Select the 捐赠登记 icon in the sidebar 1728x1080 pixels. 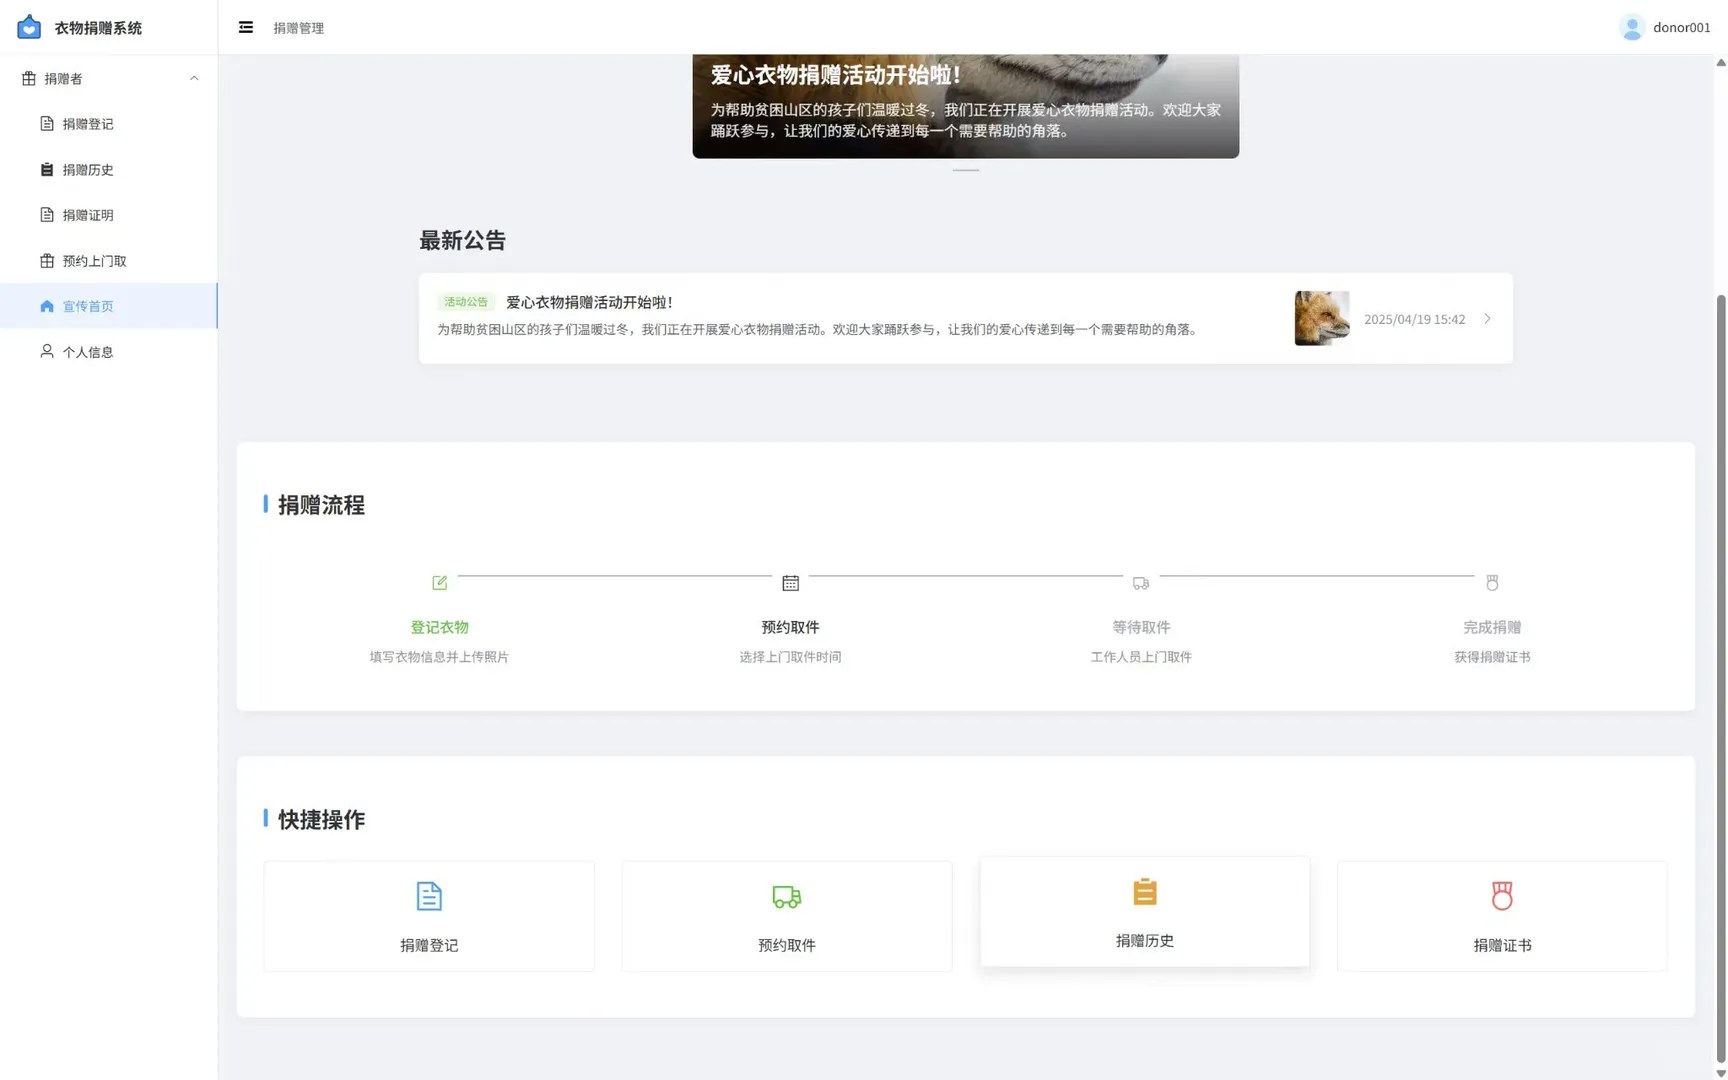(x=46, y=124)
